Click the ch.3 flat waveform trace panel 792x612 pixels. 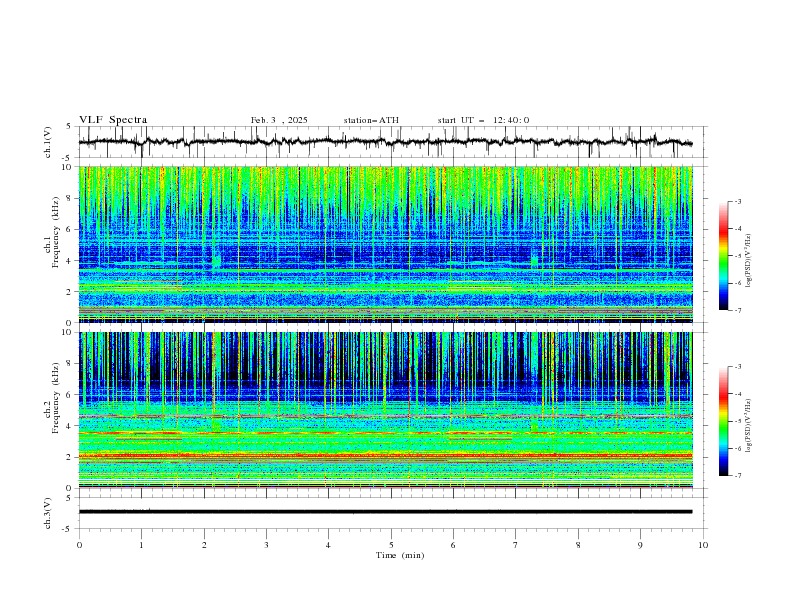tap(393, 513)
